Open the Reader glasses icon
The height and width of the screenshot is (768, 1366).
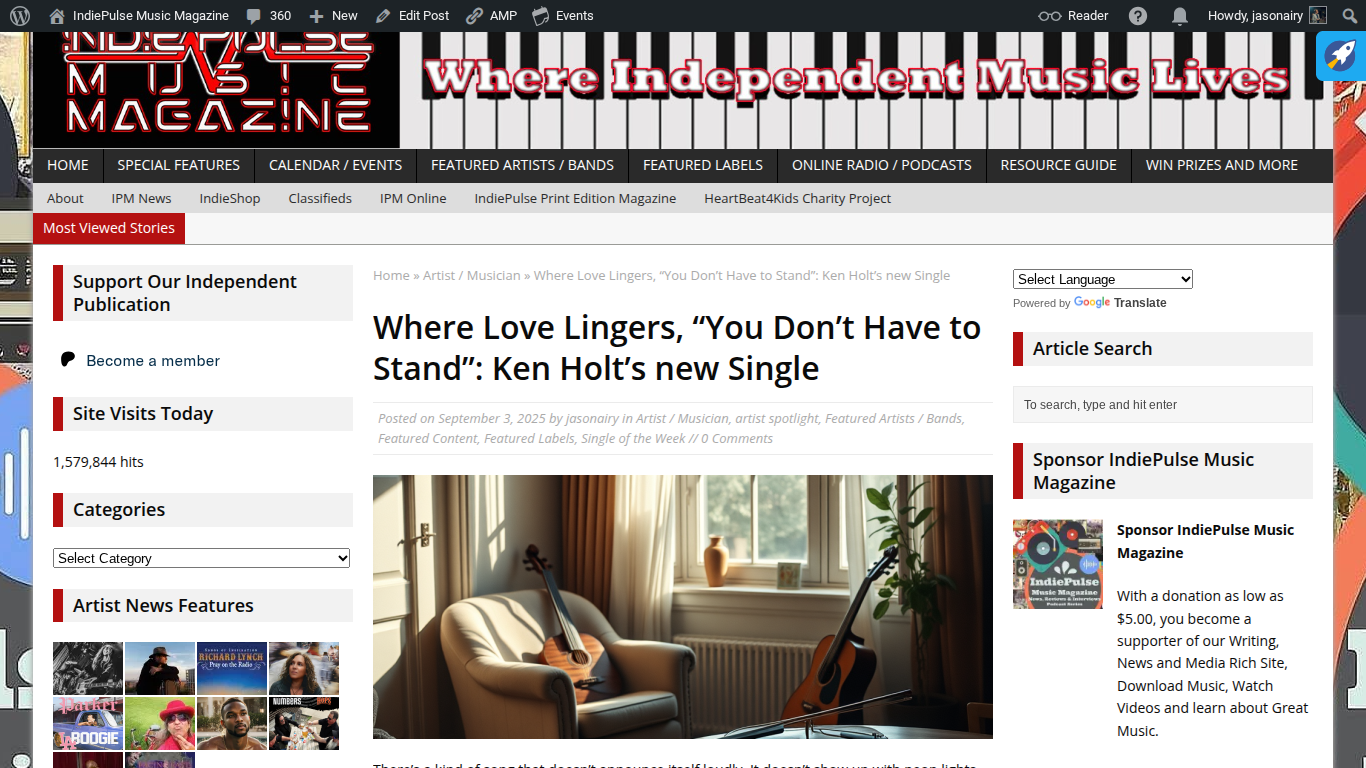point(1049,16)
